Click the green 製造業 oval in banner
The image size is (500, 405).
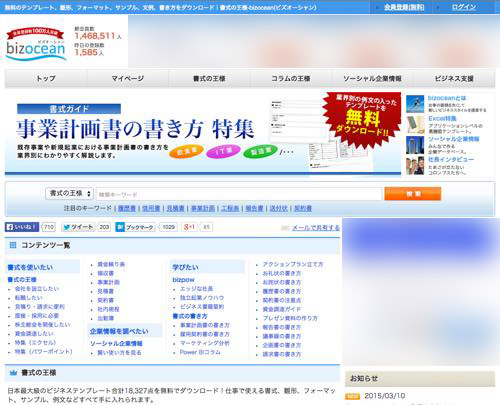pos(260,152)
